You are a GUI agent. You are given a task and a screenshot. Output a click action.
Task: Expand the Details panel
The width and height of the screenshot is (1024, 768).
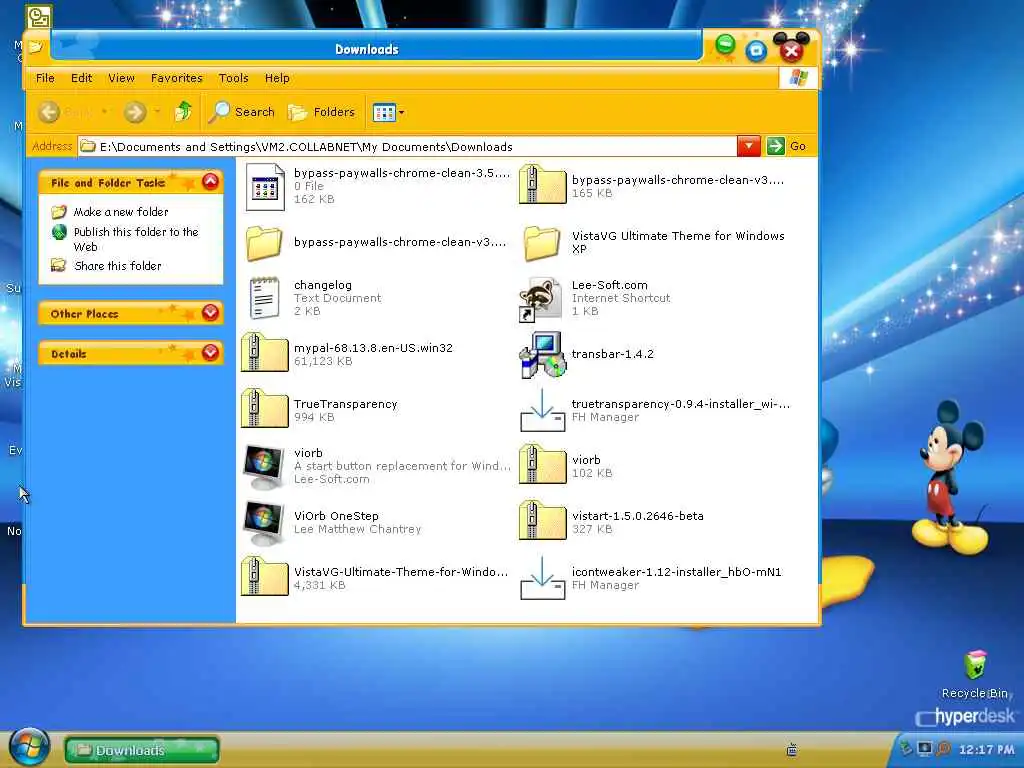point(210,353)
